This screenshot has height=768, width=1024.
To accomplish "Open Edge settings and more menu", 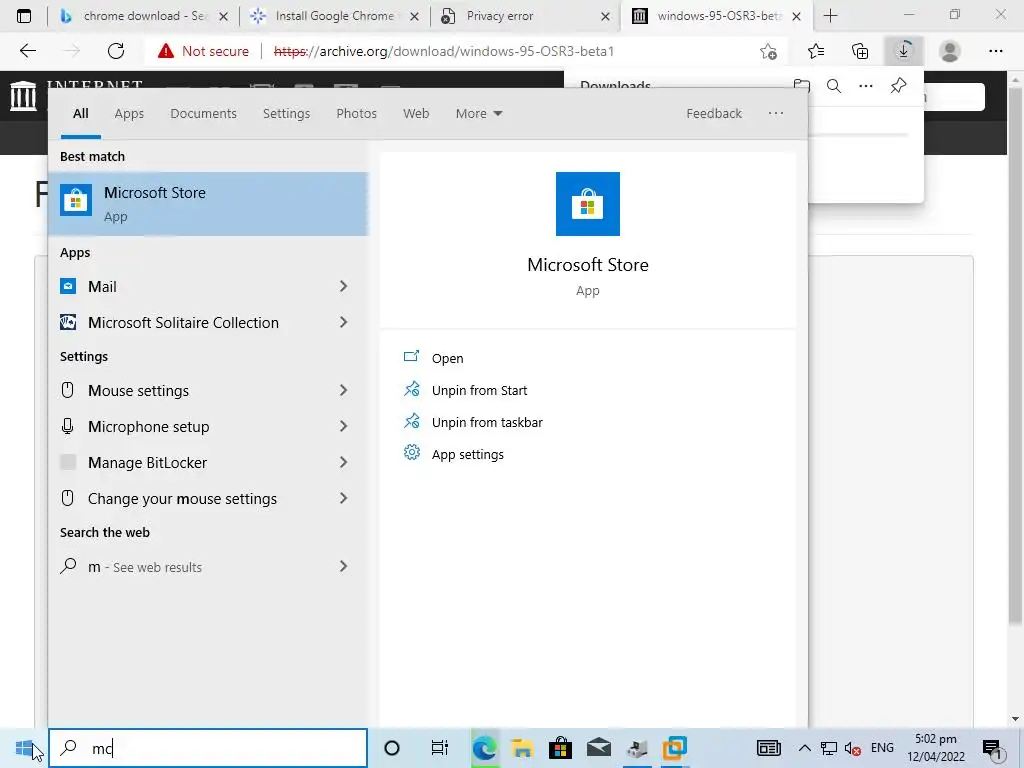I will coord(995,51).
